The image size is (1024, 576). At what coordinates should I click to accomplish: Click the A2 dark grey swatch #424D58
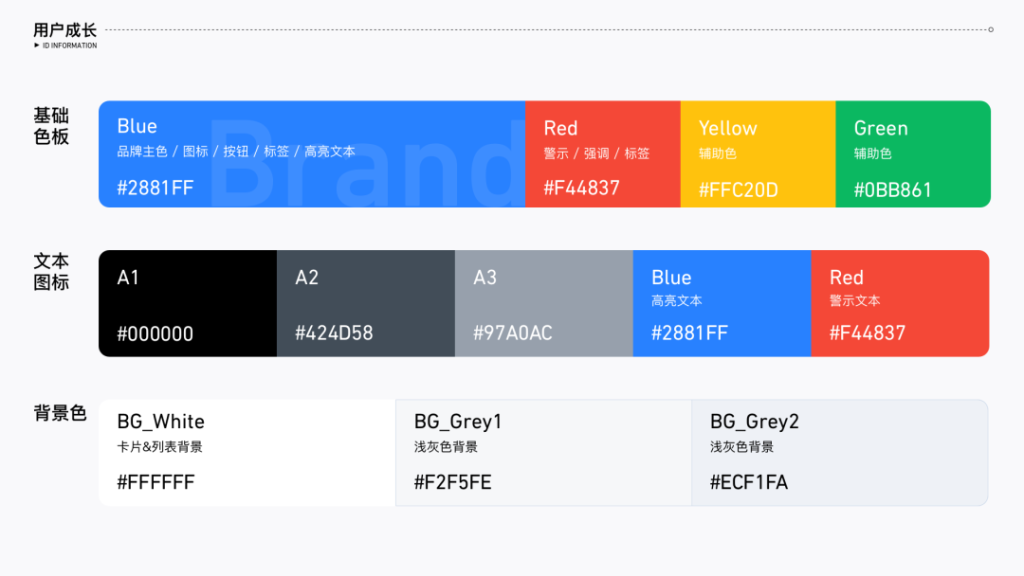pyautogui.click(x=366, y=303)
